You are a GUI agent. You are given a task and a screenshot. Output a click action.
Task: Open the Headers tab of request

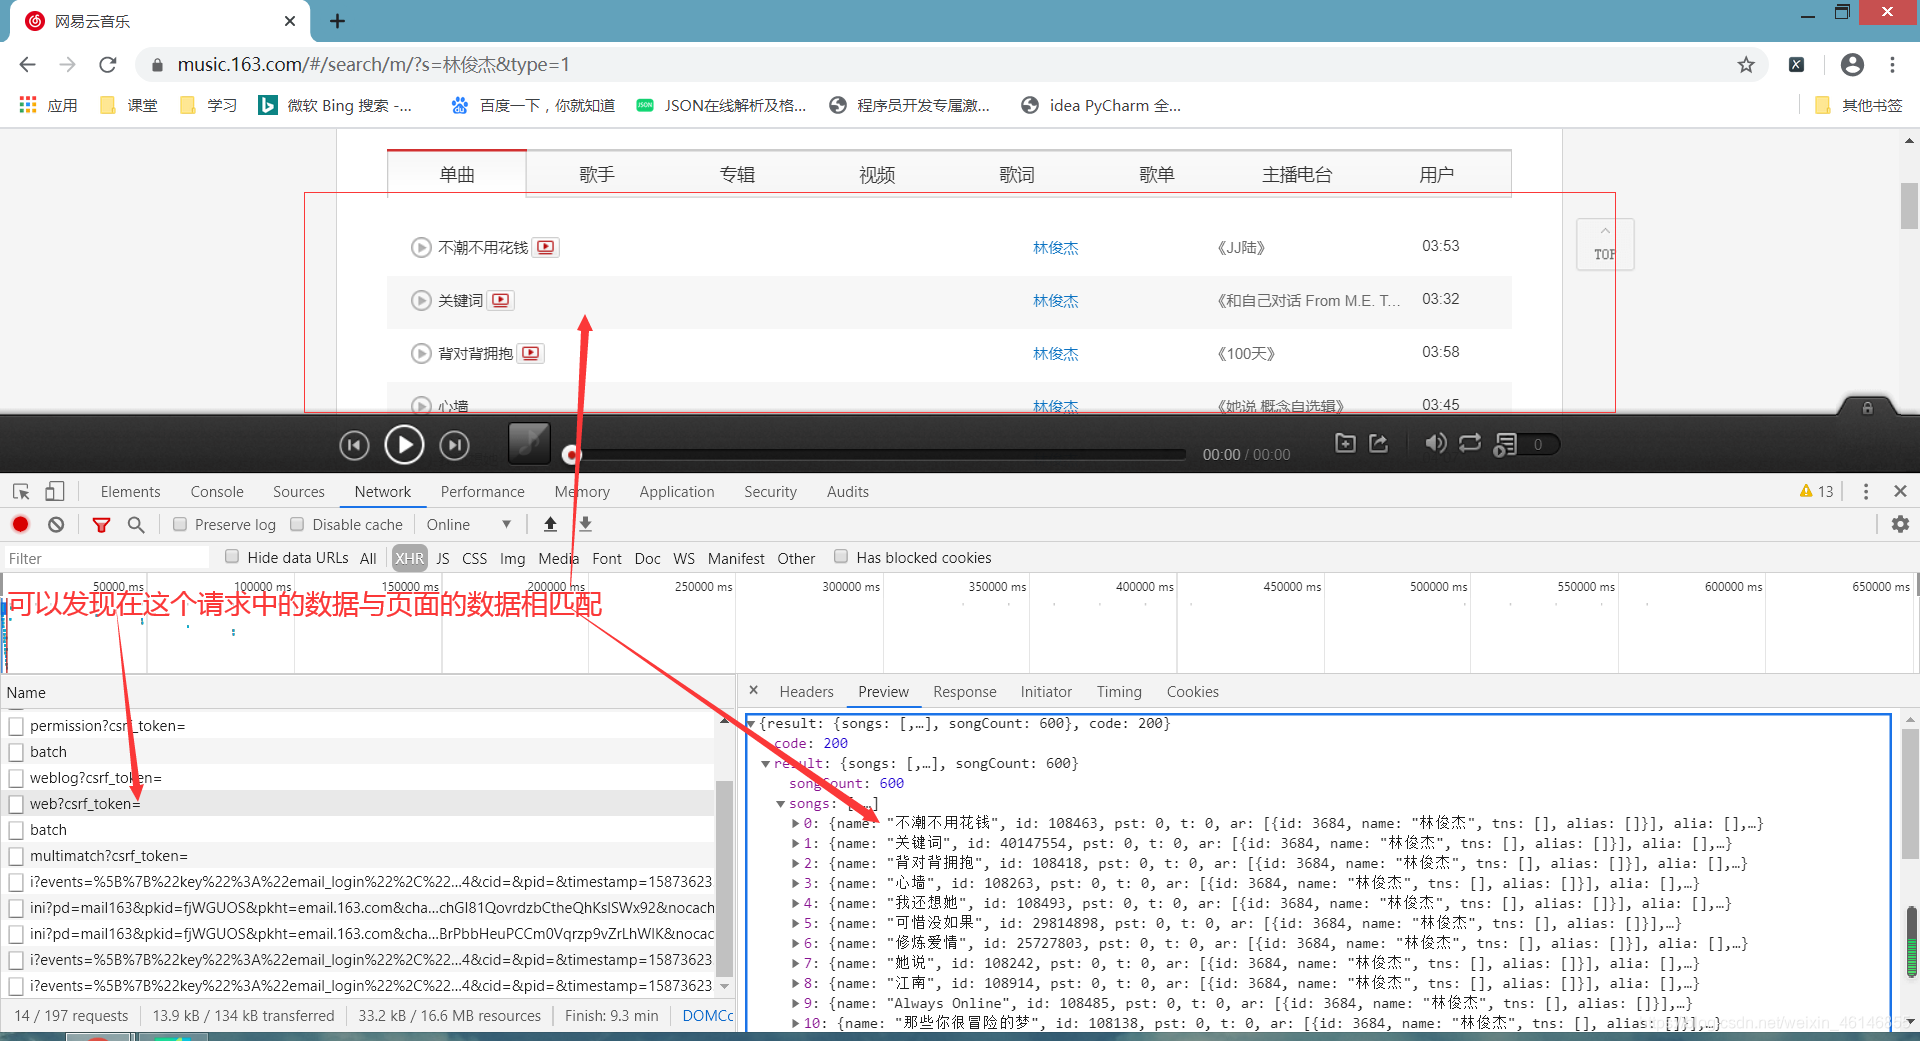(x=806, y=691)
